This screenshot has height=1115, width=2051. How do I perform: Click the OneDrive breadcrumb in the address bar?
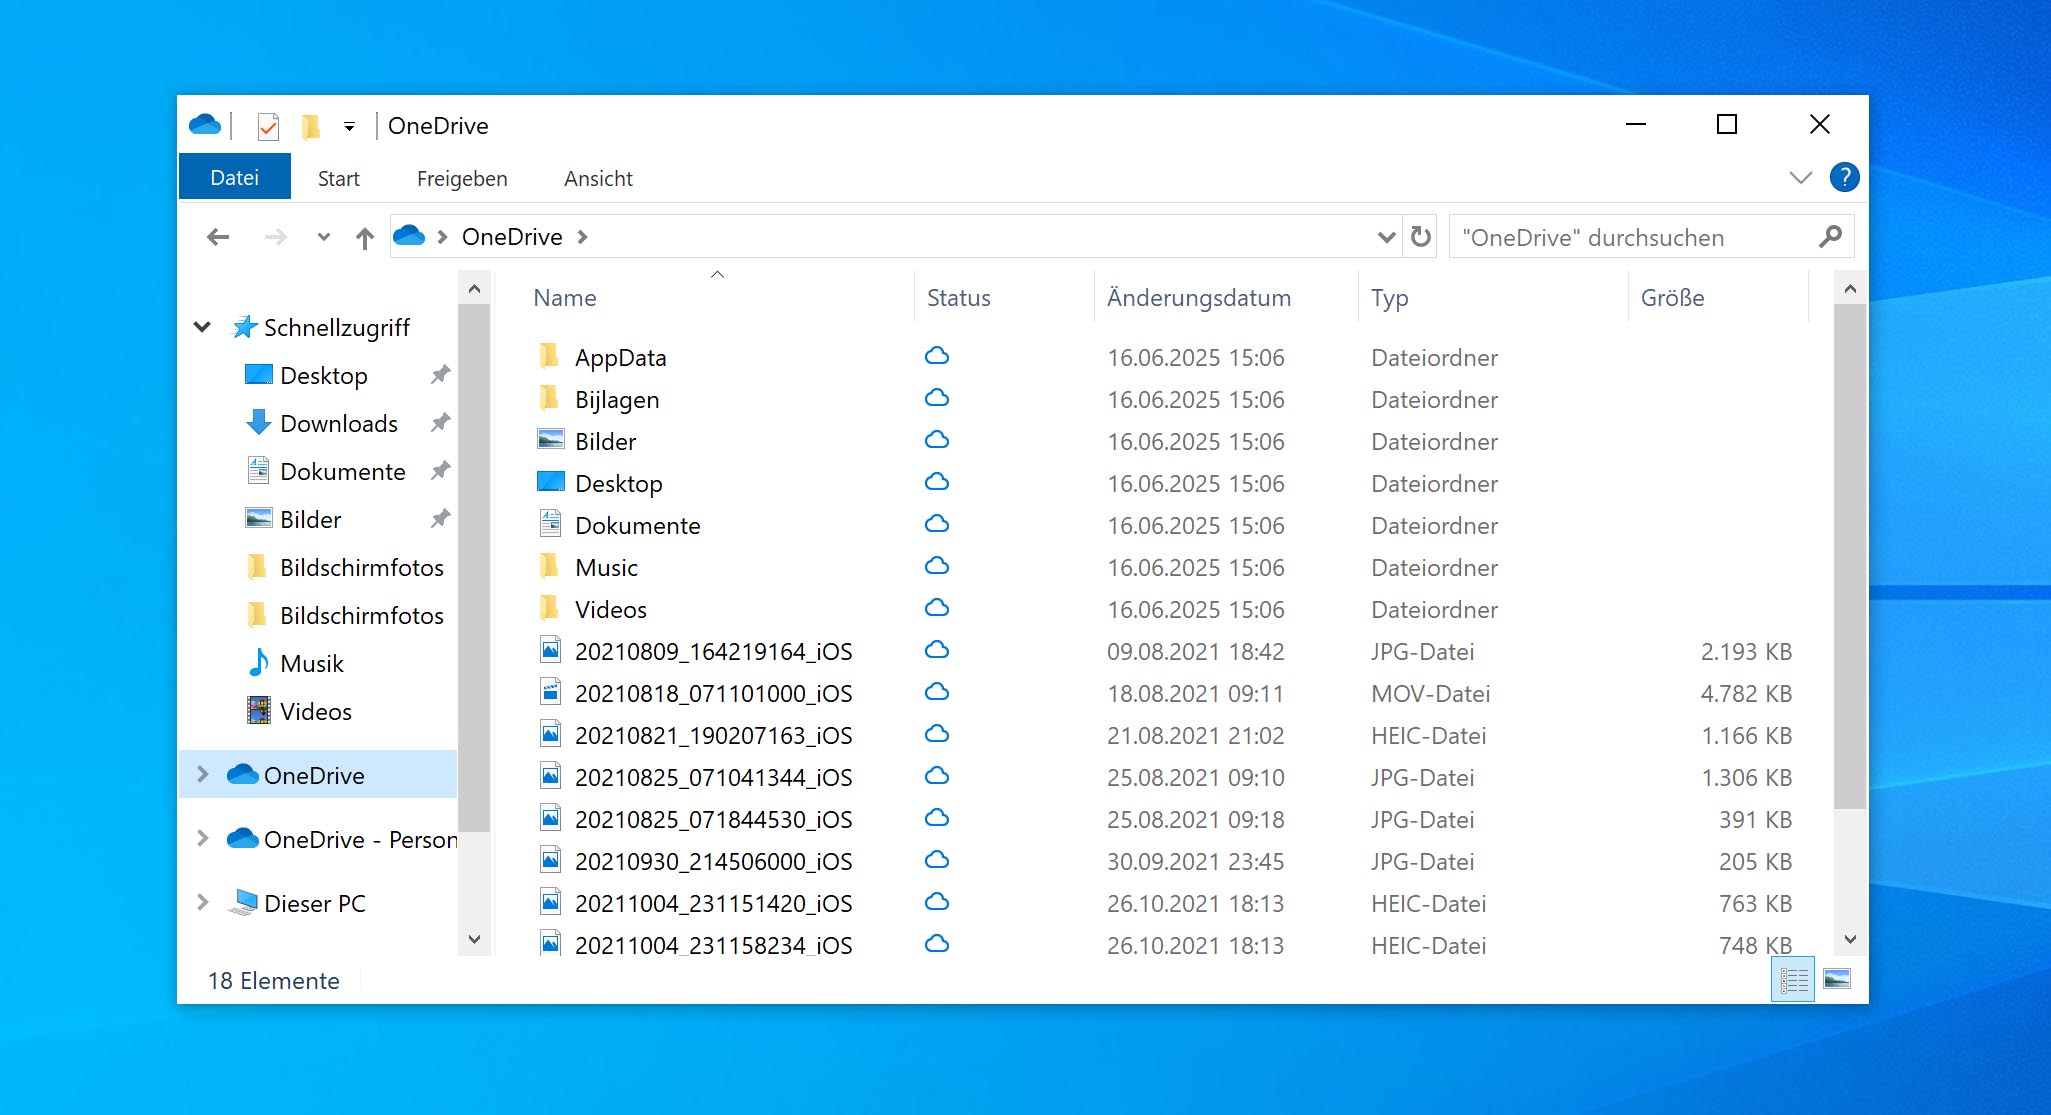(x=512, y=237)
